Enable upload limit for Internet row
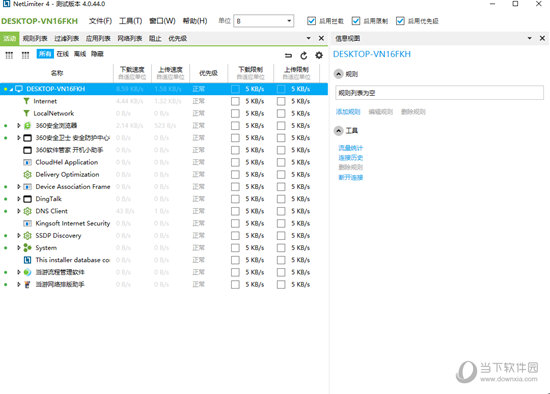550x394 pixels. click(x=281, y=101)
